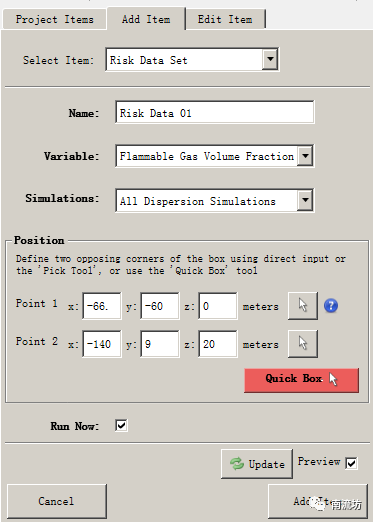Screen dimensions: 373x522
Task: Click the Name field containing Risk Data 01
Action: point(214,113)
